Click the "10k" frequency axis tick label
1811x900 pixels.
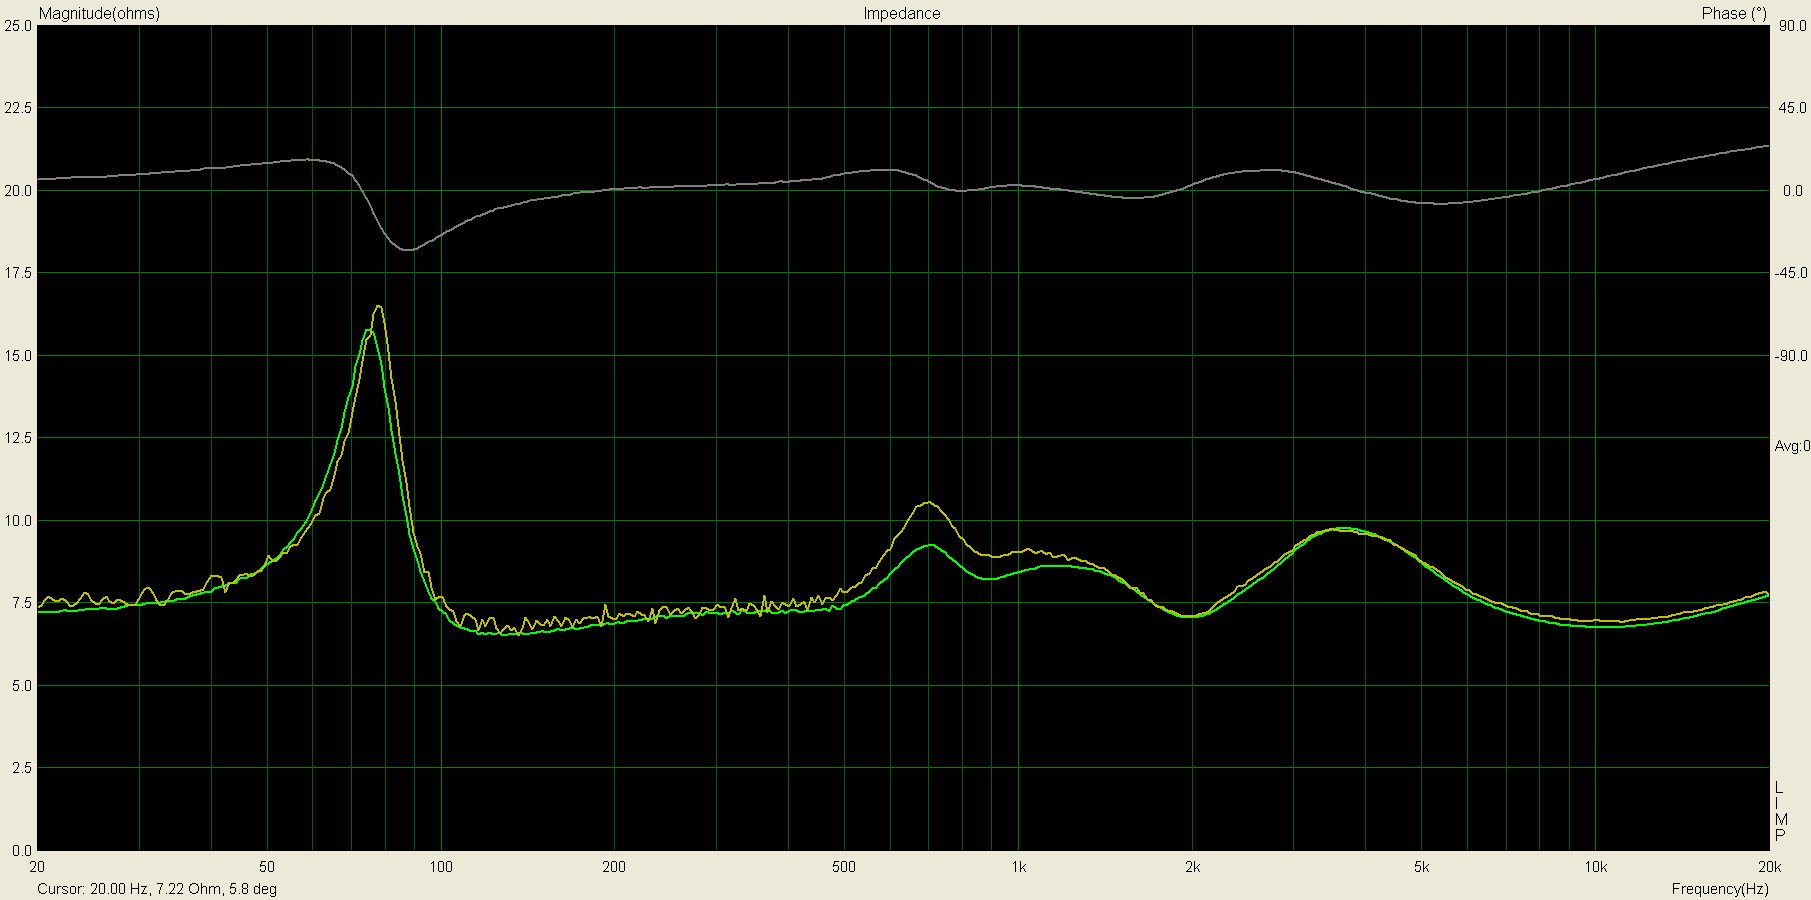[x=1595, y=867]
